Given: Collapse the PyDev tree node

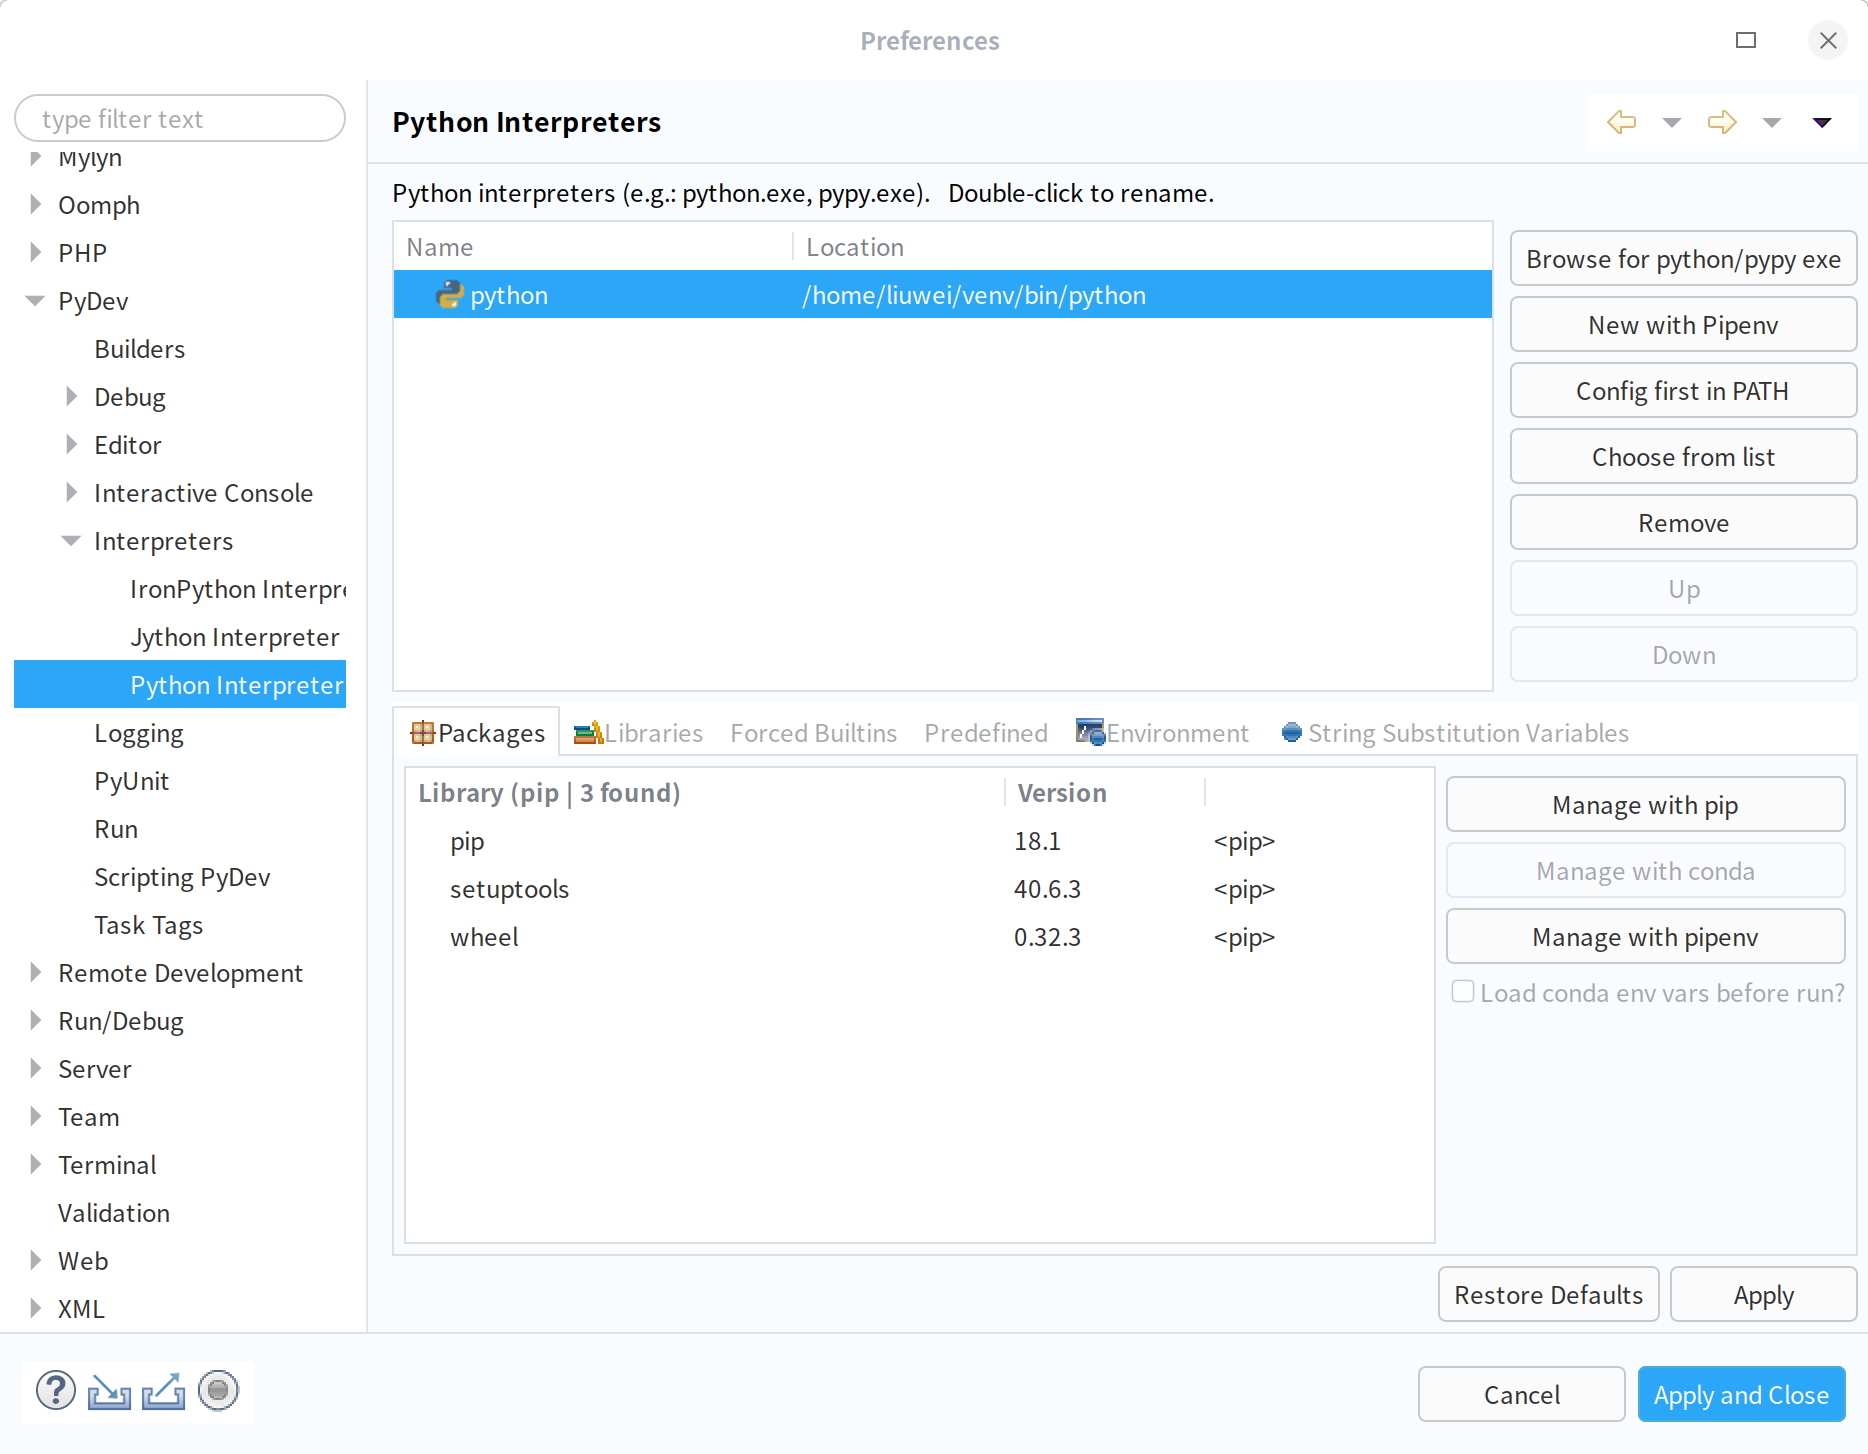Looking at the screenshot, I should tap(36, 300).
